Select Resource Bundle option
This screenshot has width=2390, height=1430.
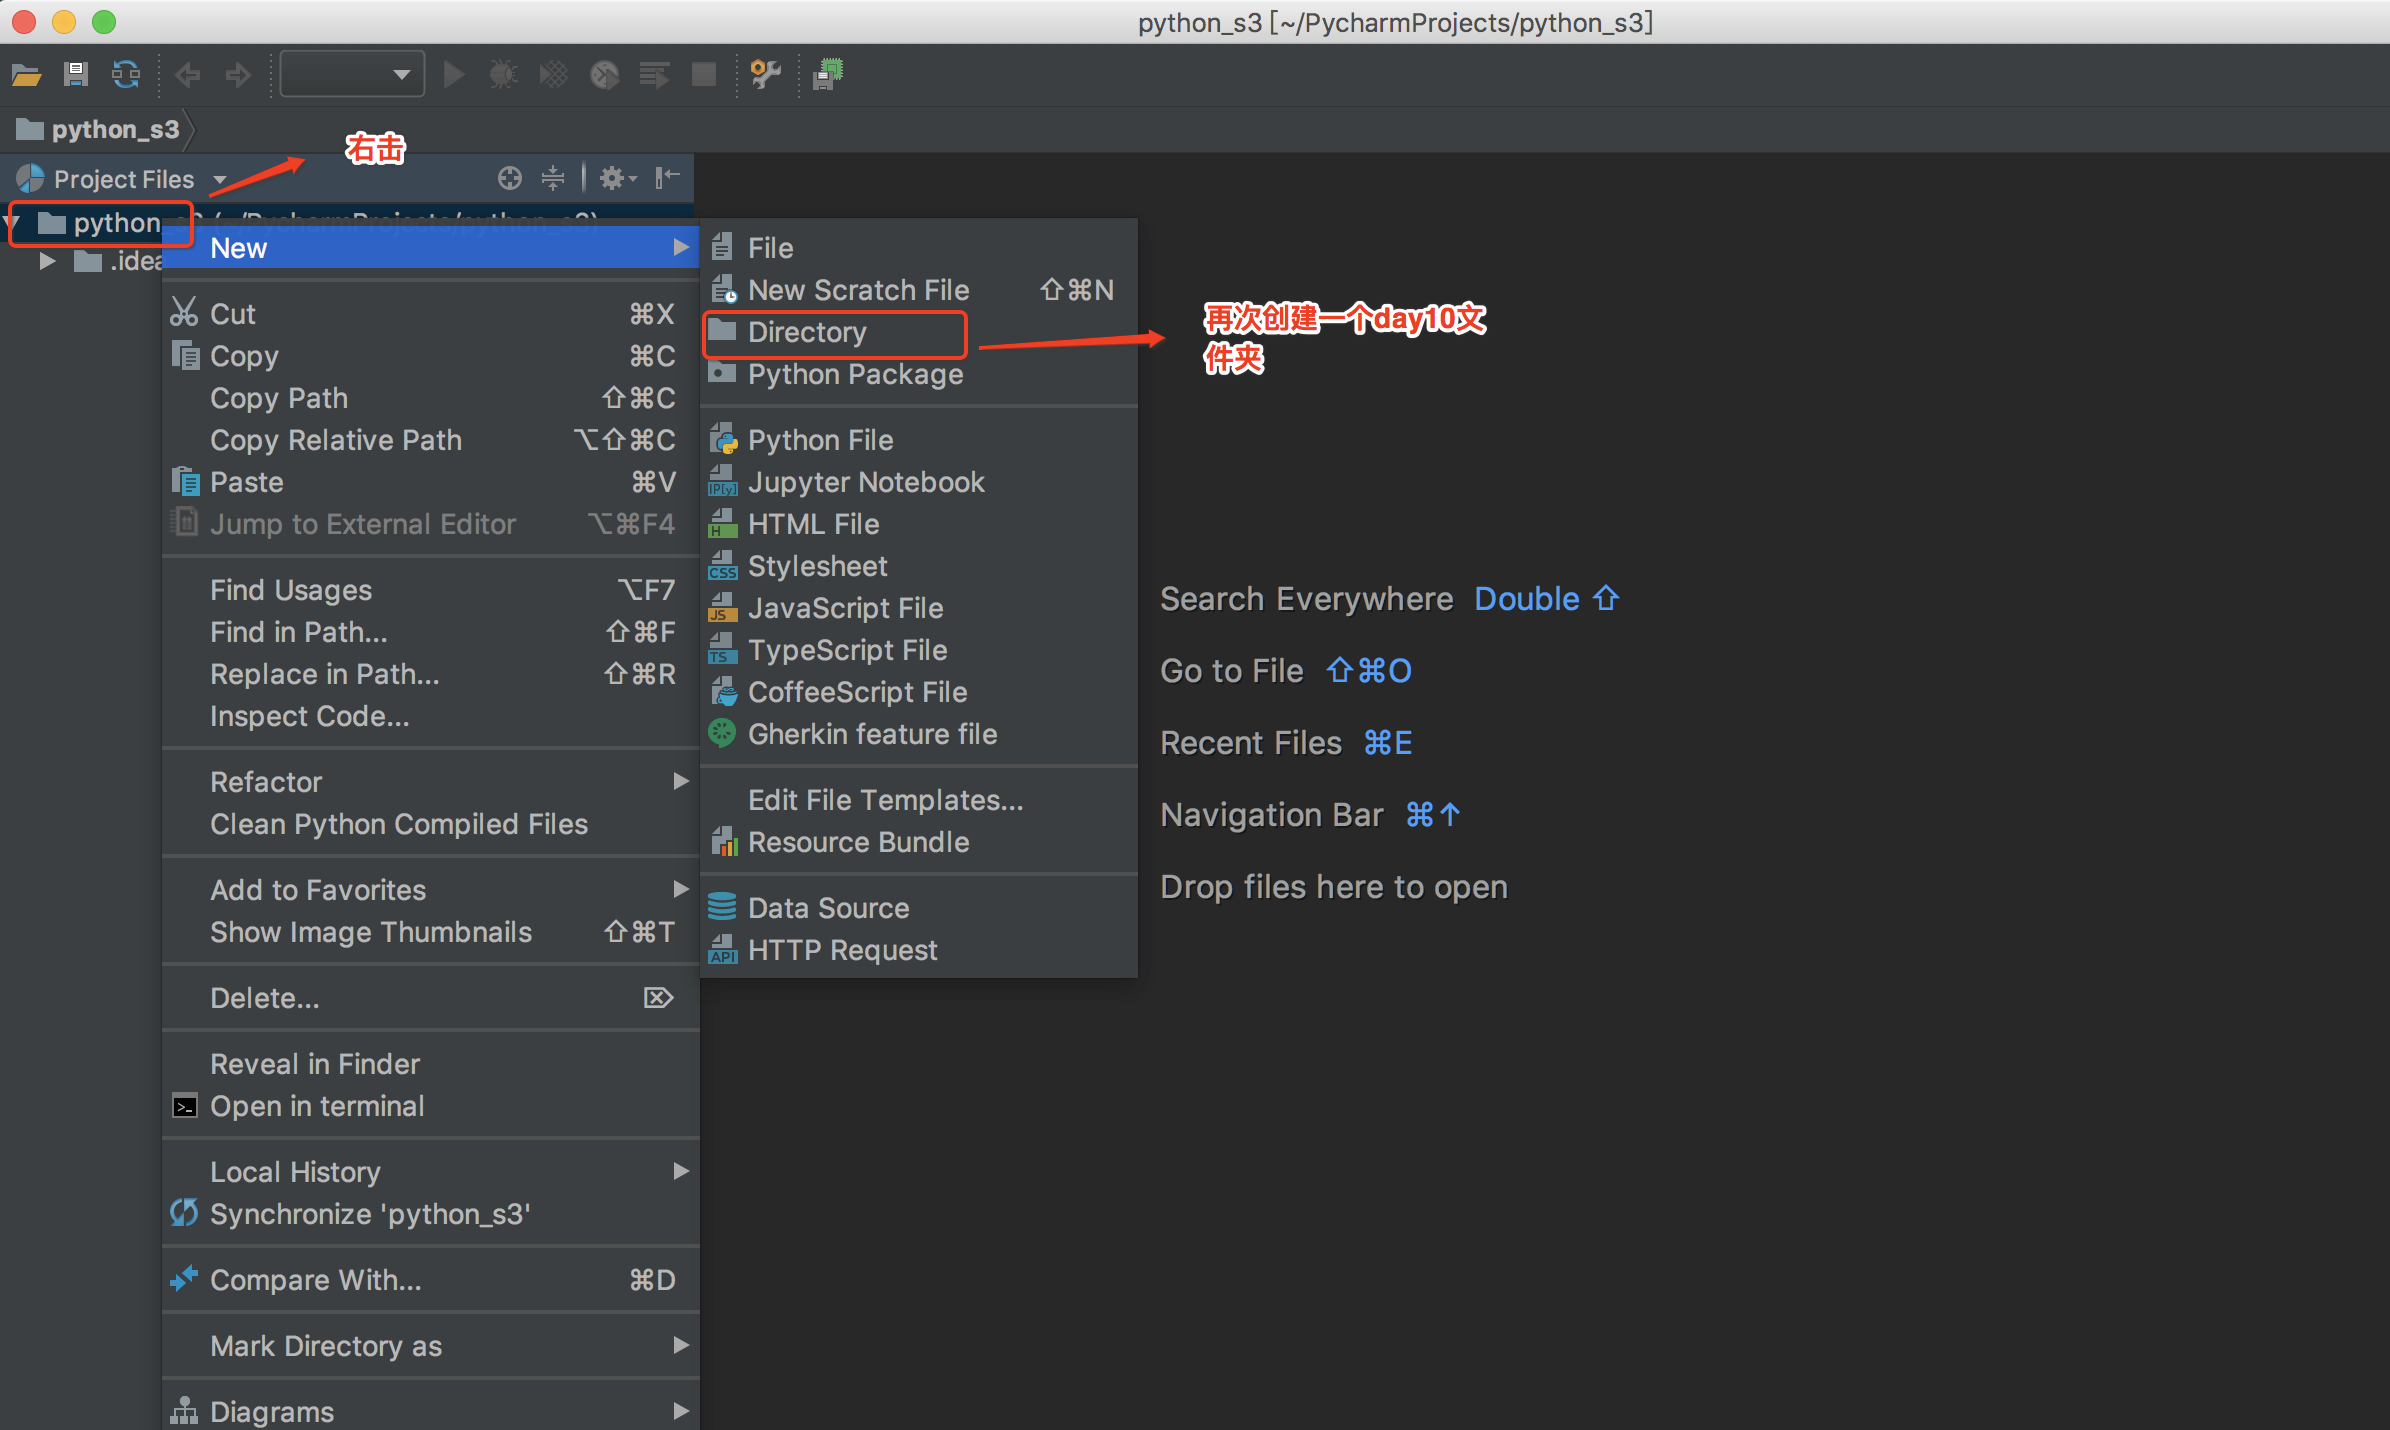(x=919, y=842)
